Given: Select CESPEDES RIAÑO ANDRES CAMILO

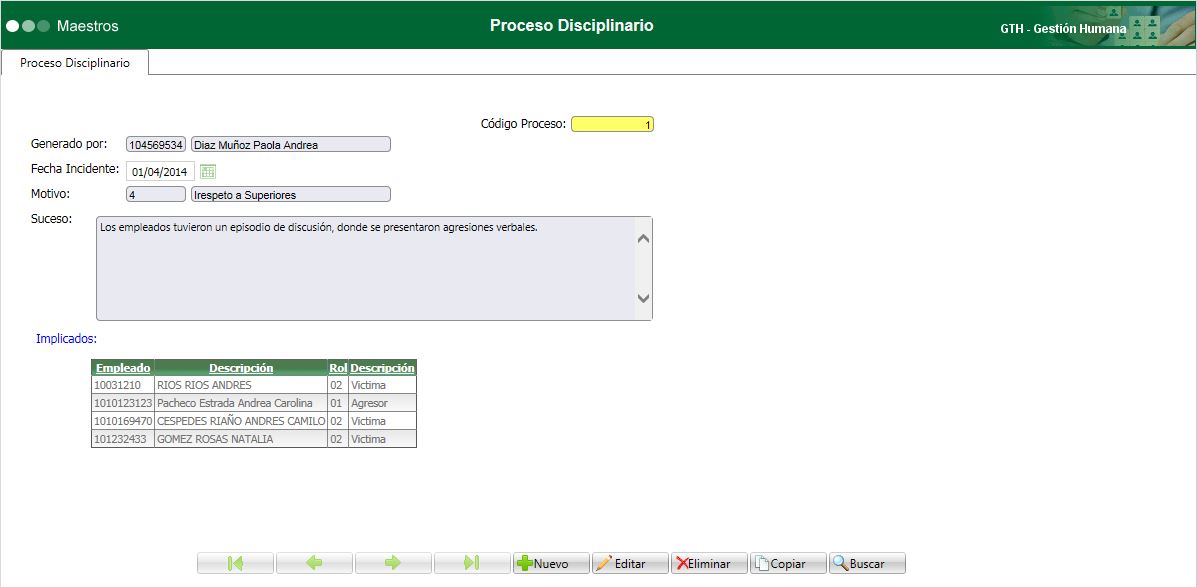Looking at the screenshot, I should click(x=241, y=421).
